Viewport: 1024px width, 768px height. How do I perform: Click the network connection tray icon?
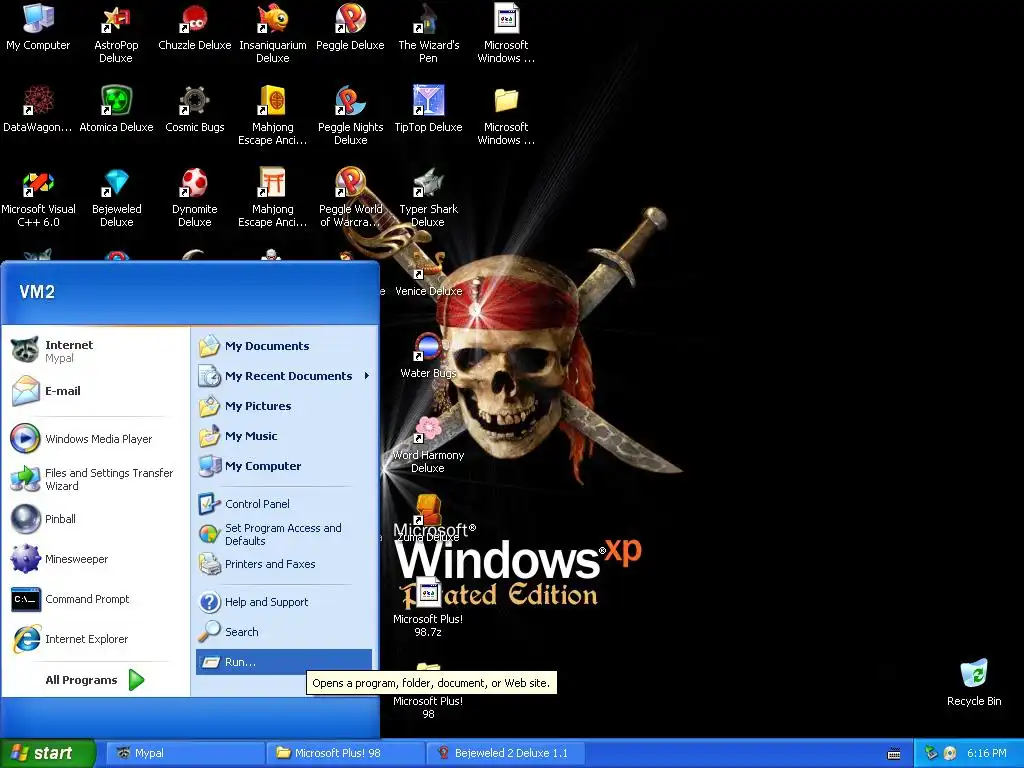[x=931, y=753]
